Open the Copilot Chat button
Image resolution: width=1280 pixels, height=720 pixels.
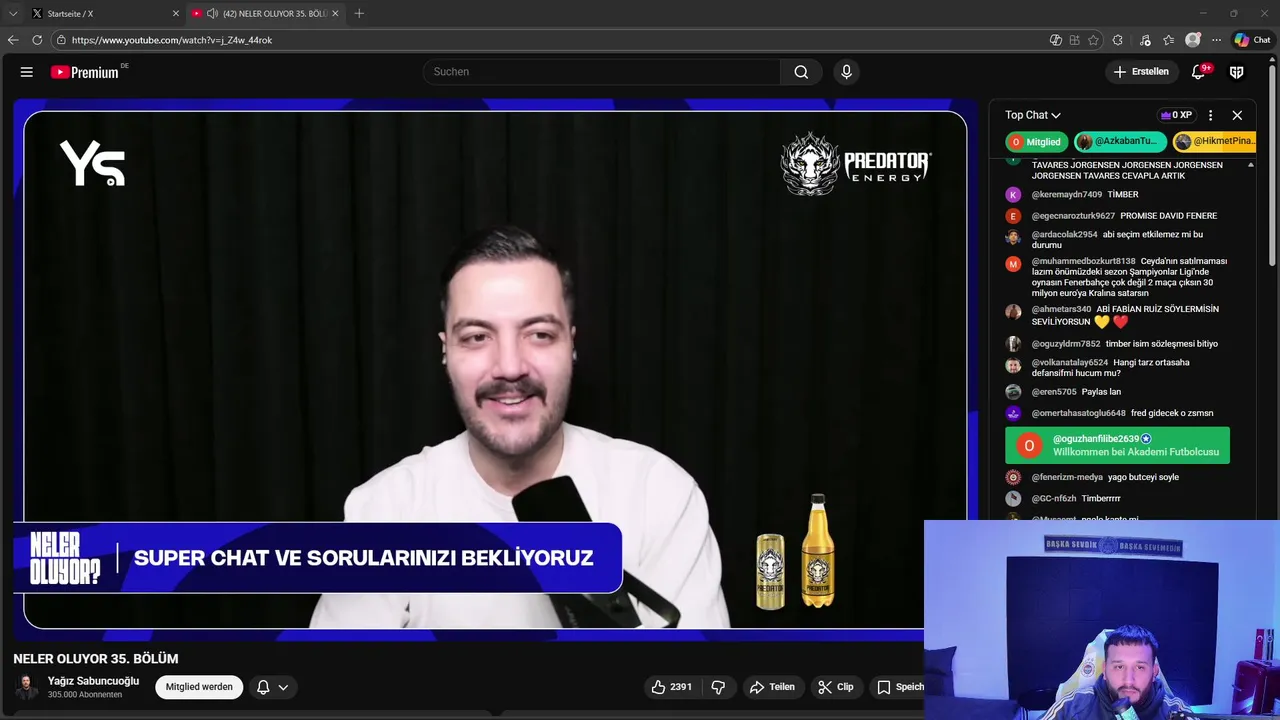coord(1252,40)
